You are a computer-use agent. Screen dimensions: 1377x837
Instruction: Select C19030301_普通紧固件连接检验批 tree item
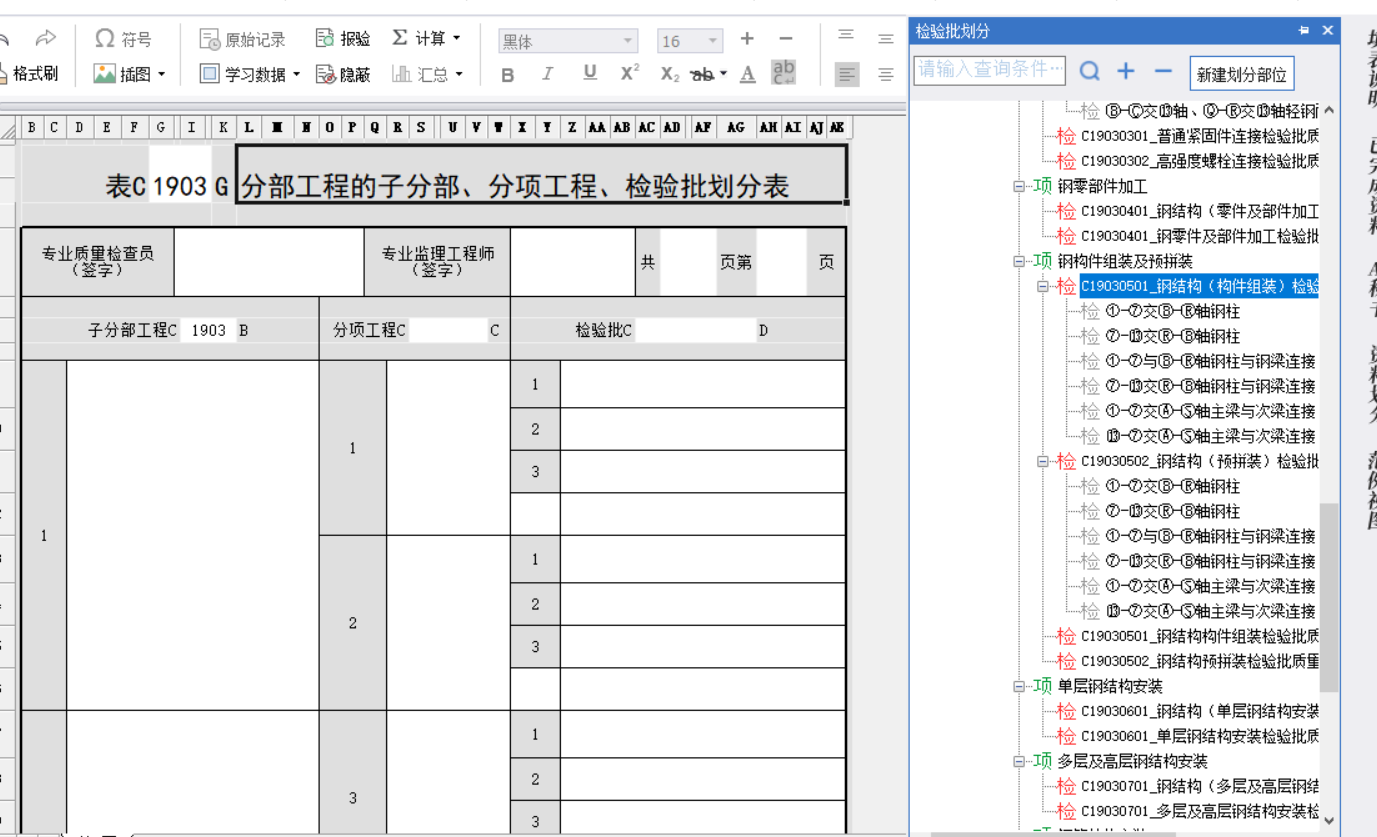(1199, 136)
